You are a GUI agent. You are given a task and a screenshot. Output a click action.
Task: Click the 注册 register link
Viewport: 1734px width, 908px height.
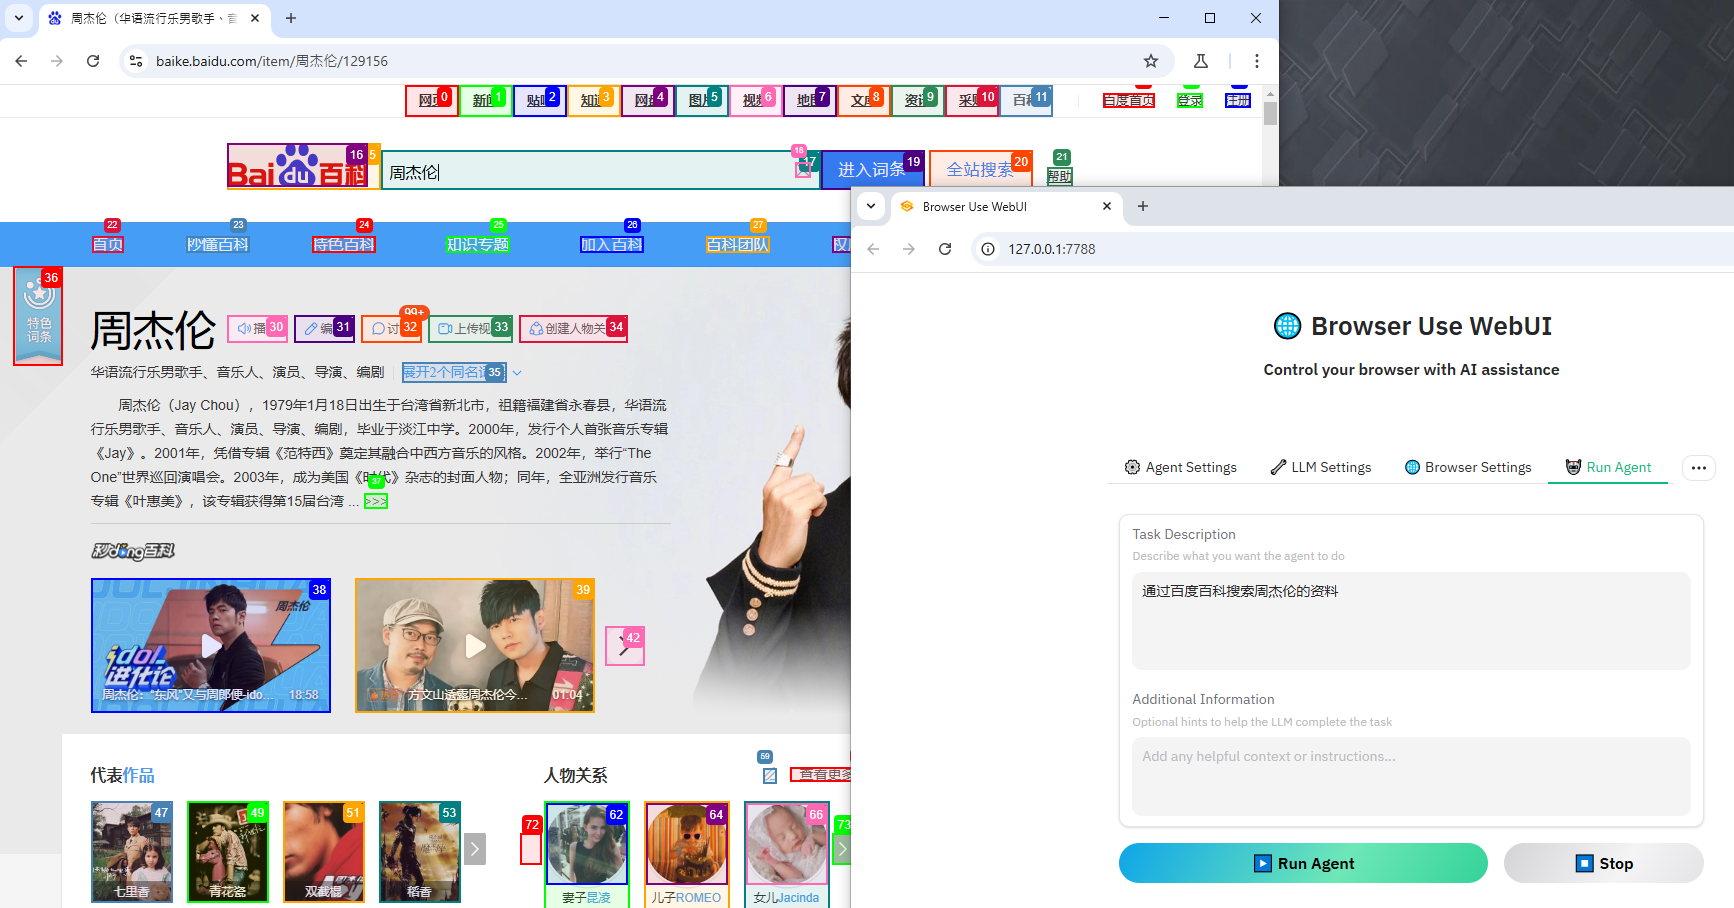point(1238,100)
